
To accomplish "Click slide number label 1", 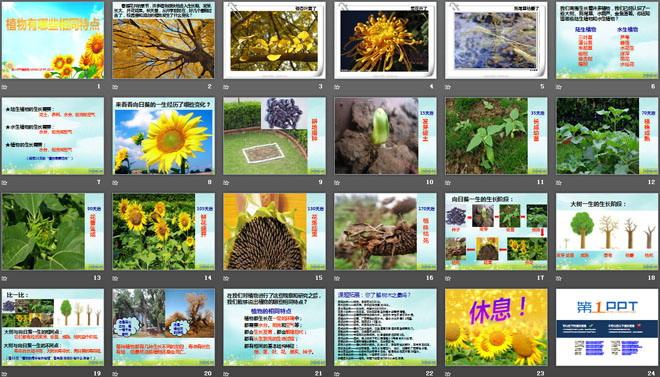I will [x=99, y=87].
